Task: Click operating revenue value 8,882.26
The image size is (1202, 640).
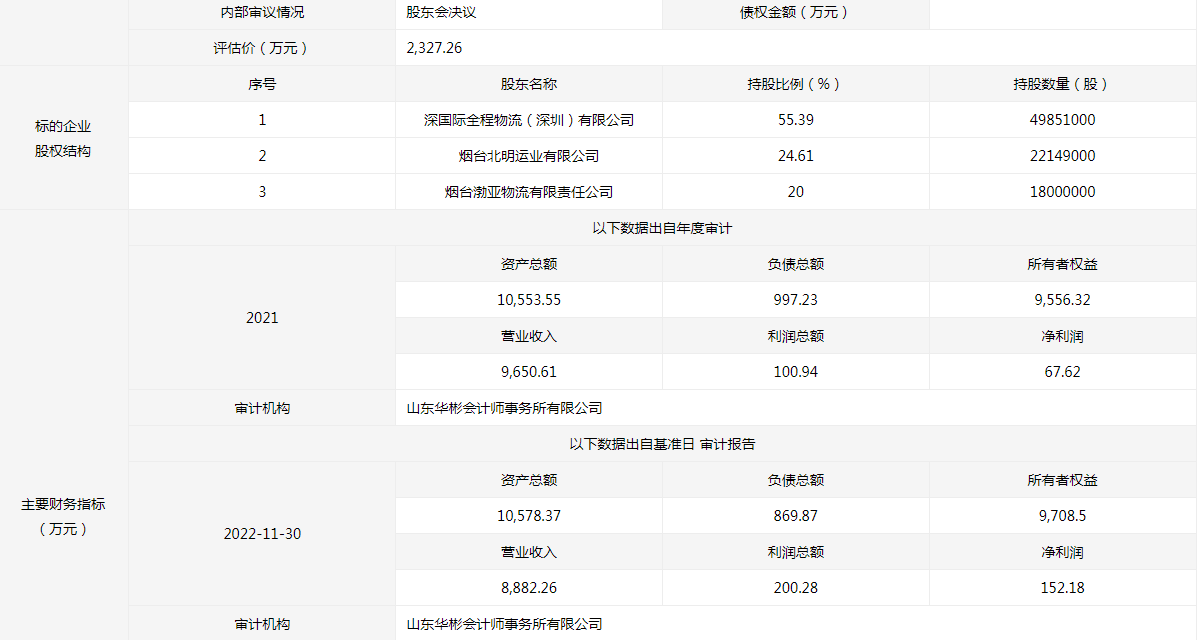Action: point(528,588)
